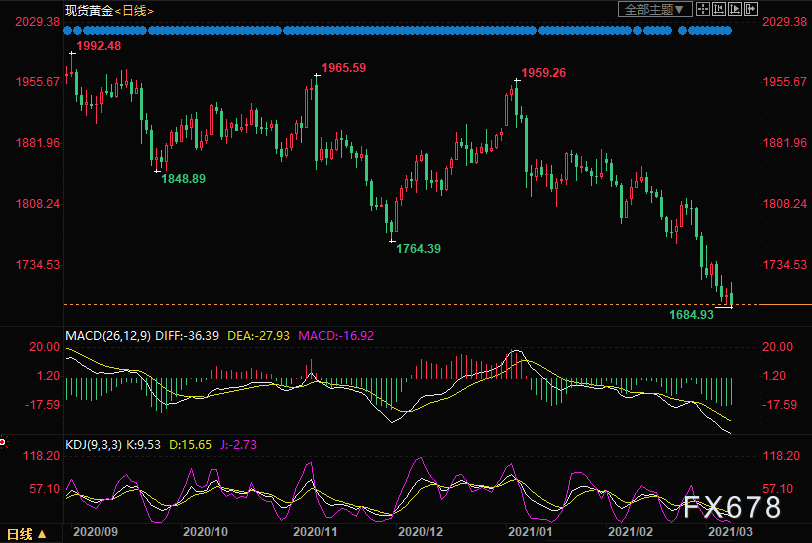
Task: Click the 2020/09 date on time axis
Action: tap(95, 532)
